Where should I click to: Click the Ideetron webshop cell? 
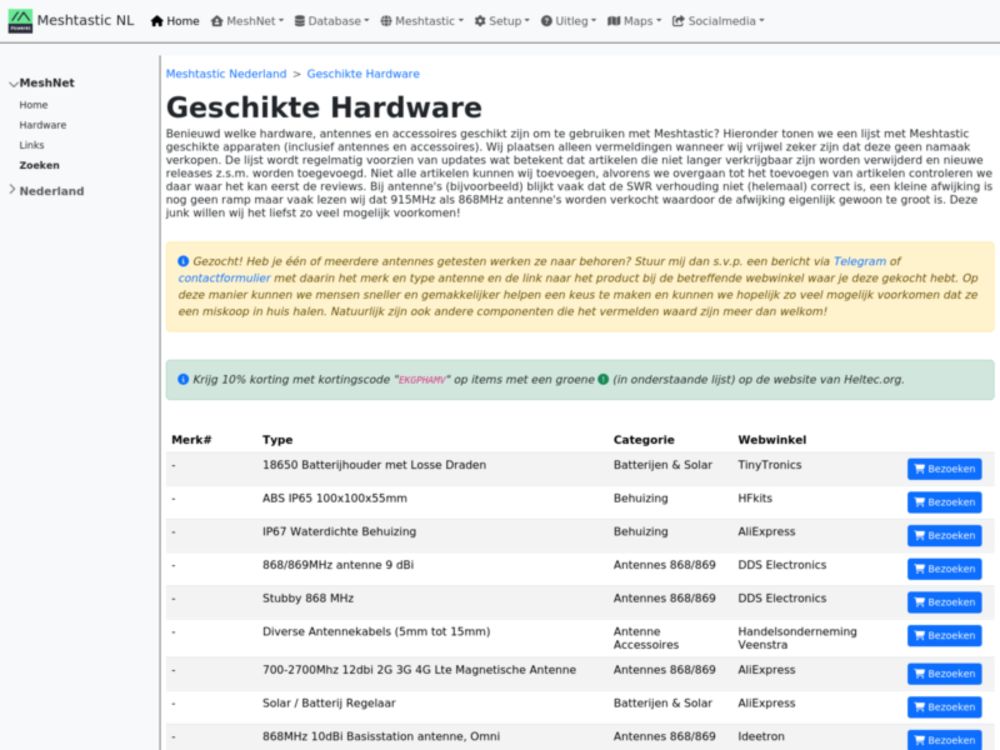pyautogui.click(x=761, y=736)
